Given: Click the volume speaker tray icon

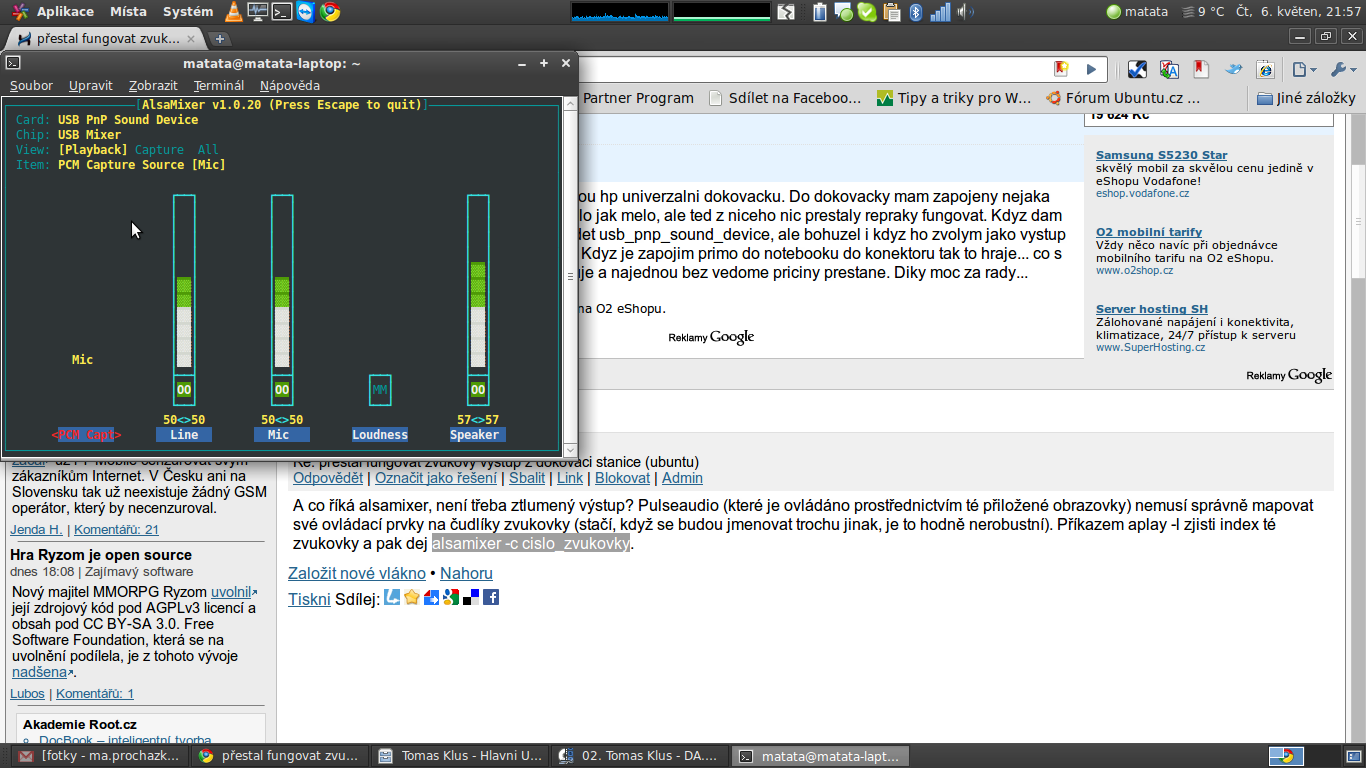Looking at the screenshot, I should tap(965, 12).
